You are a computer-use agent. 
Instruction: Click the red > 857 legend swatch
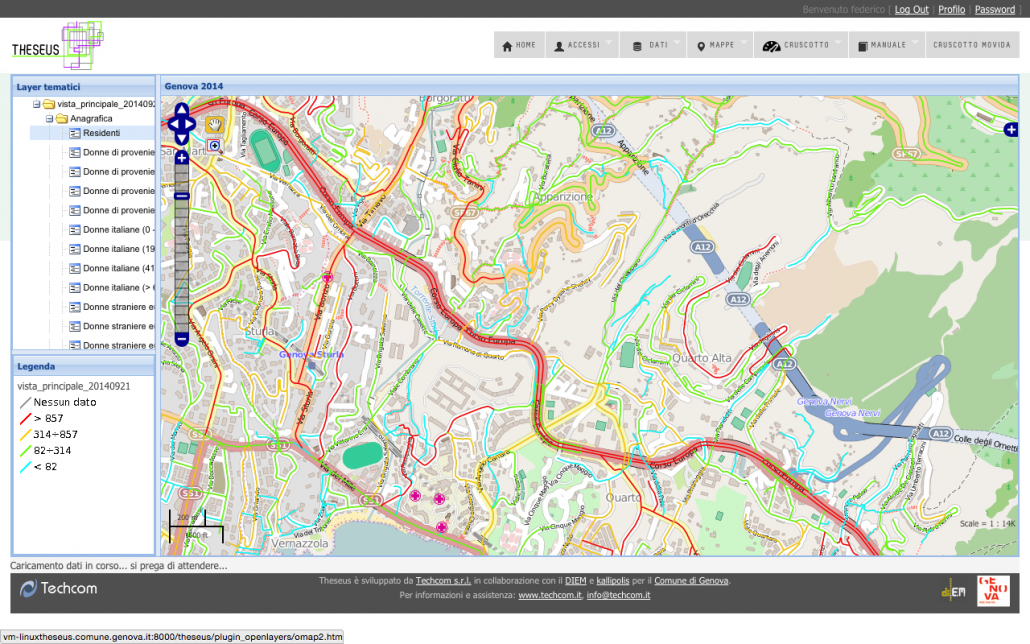pyautogui.click(x=25, y=419)
